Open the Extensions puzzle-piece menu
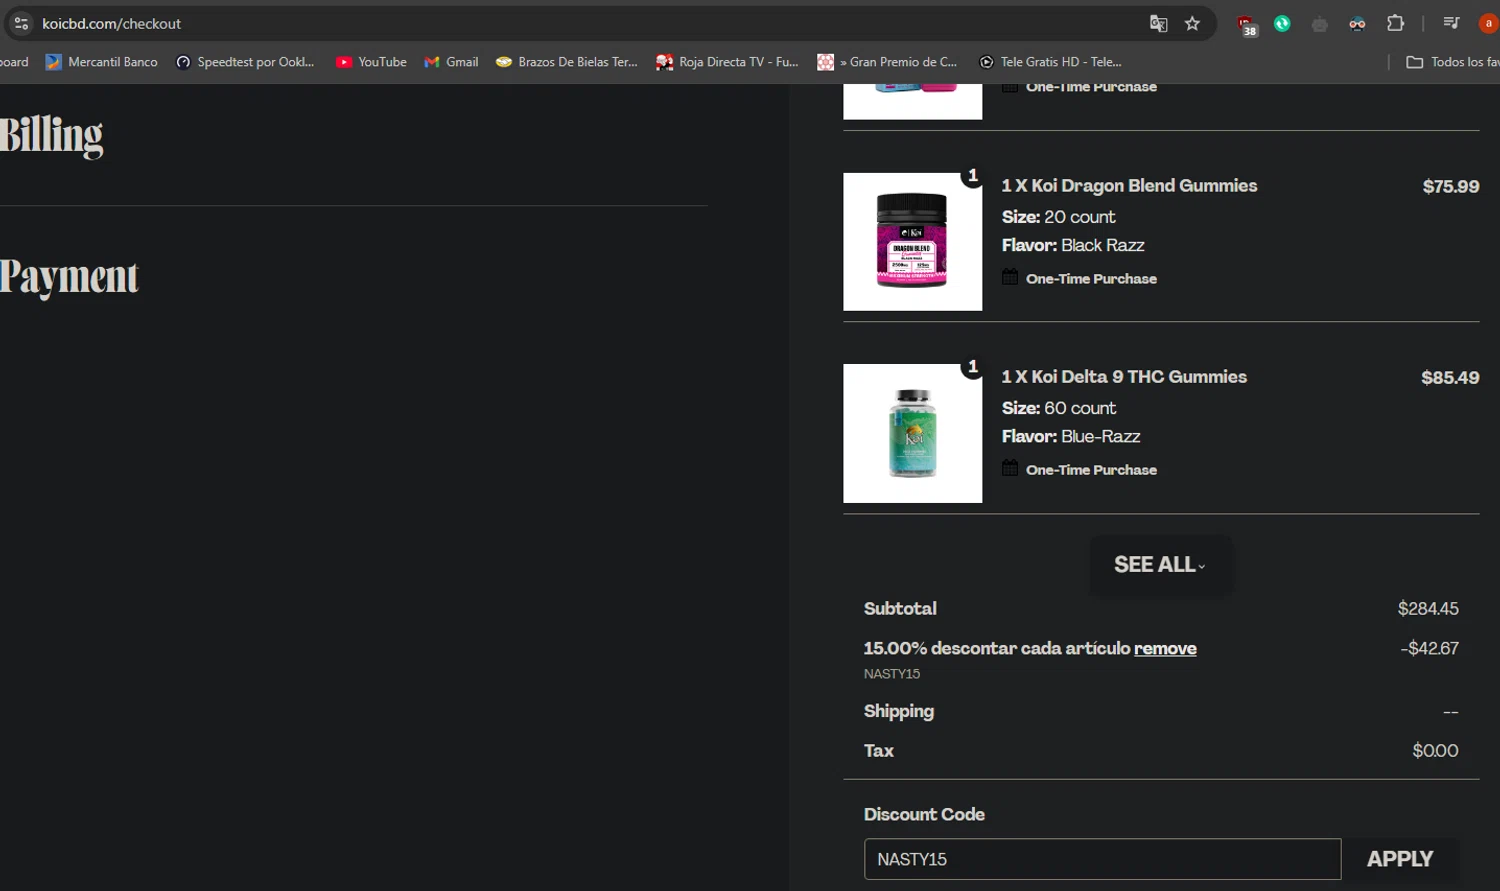Image resolution: width=1500 pixels, height=891 pixels. pyautogui.click(x=1395, y=23)
